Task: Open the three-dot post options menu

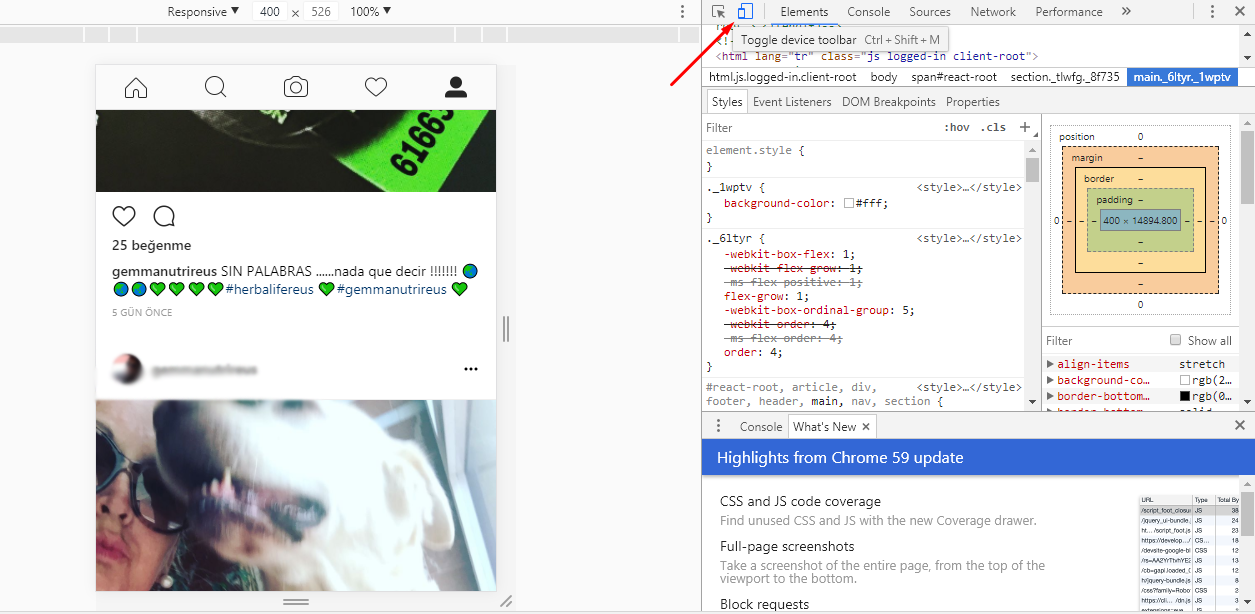Action: pos(471,369)
